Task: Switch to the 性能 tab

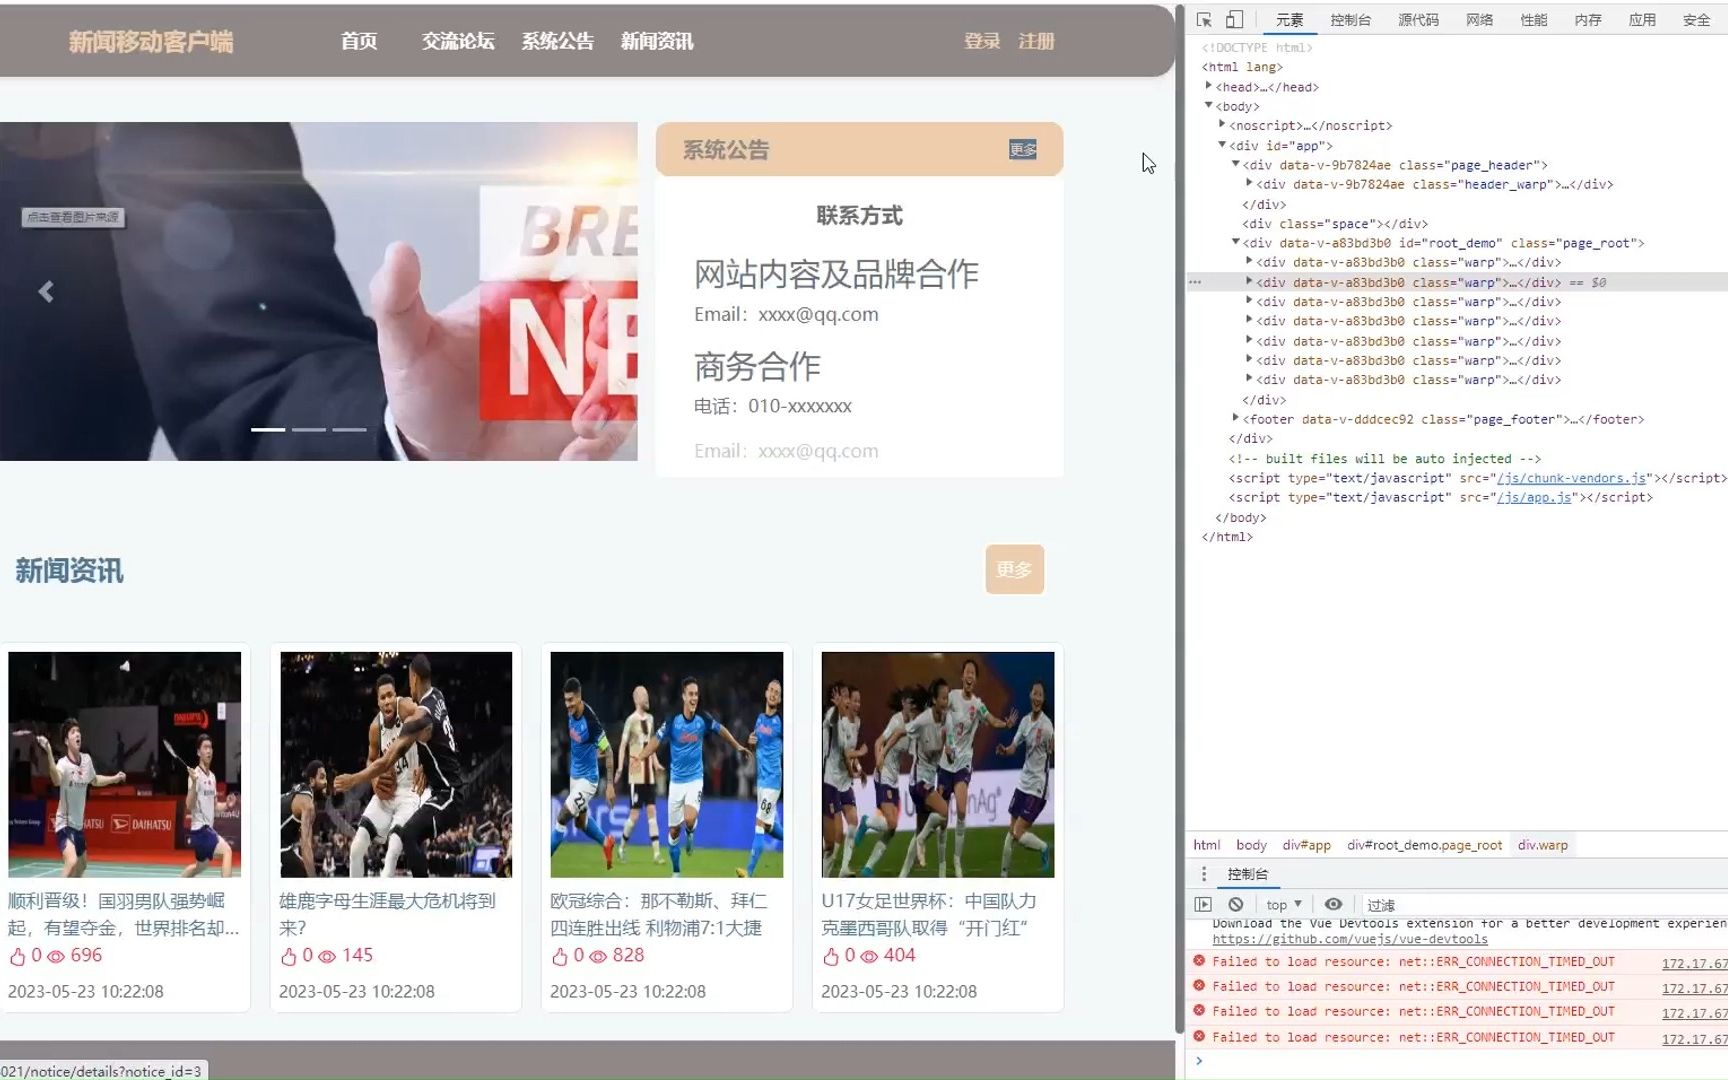Action: point(1534,20)
